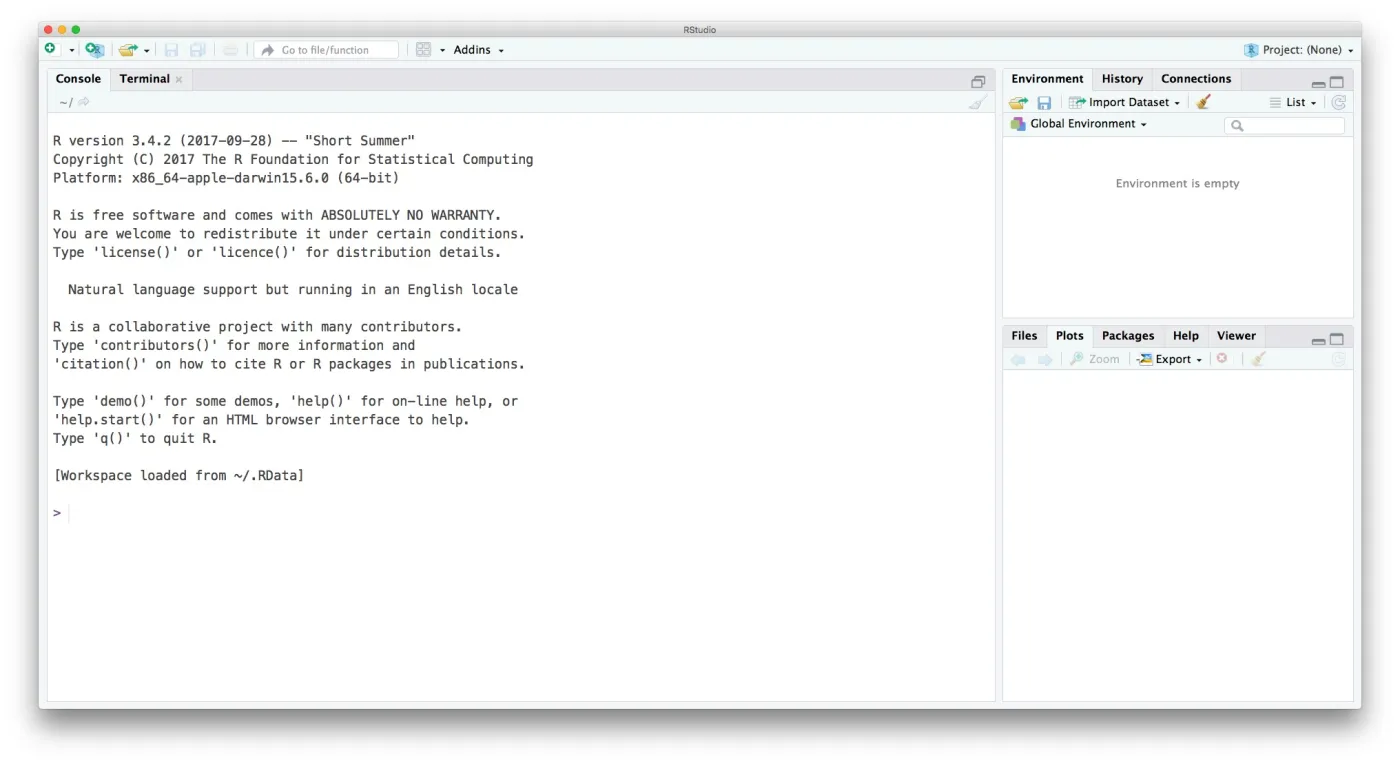This screenshot has height=764, width=1400.
Task: Click the workspace panes grid icon
Action: point(423,49)
